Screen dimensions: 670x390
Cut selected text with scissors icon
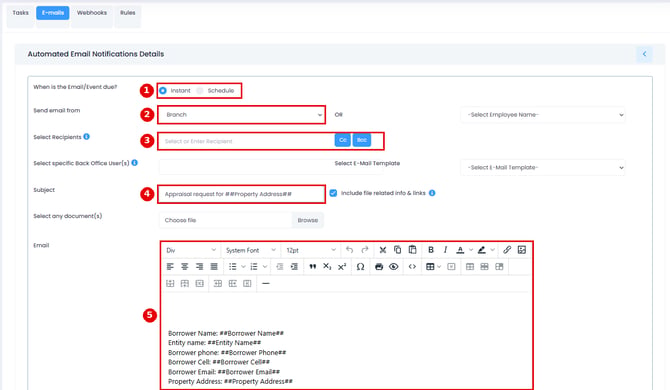(x=383, y=250)
